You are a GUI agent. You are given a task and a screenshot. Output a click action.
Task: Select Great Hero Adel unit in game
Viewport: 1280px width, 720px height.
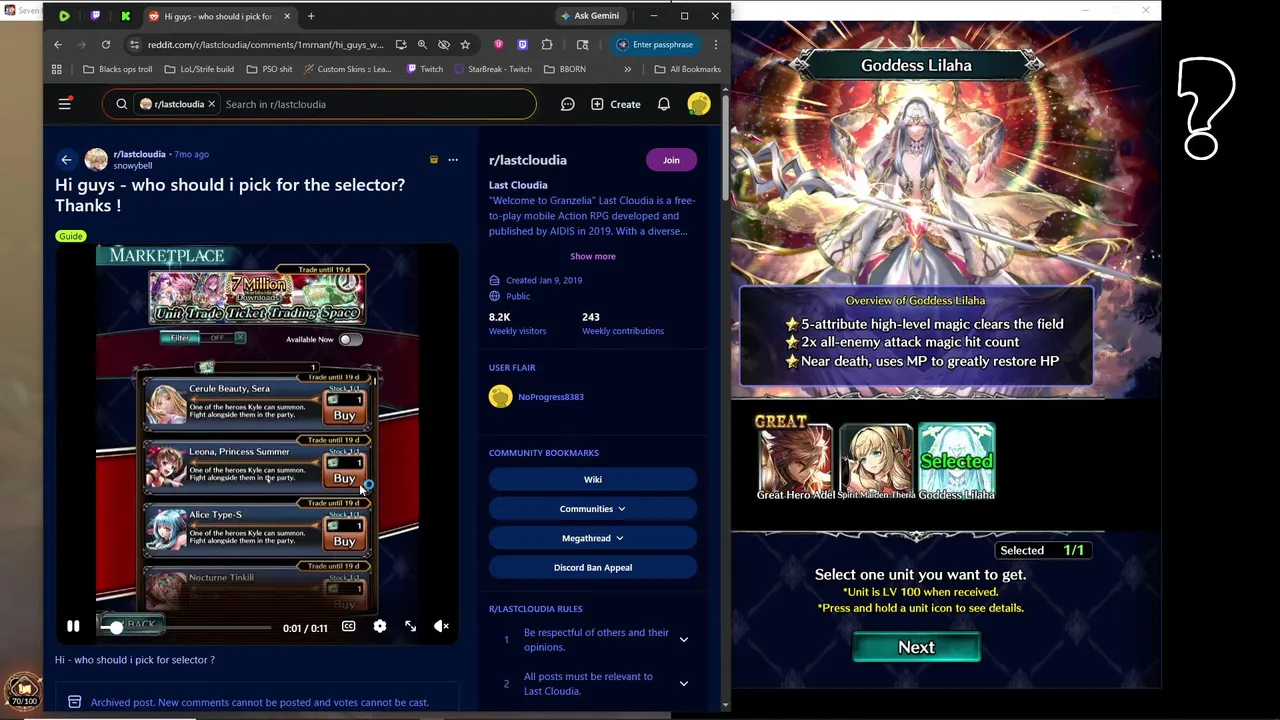coord(795,461)
